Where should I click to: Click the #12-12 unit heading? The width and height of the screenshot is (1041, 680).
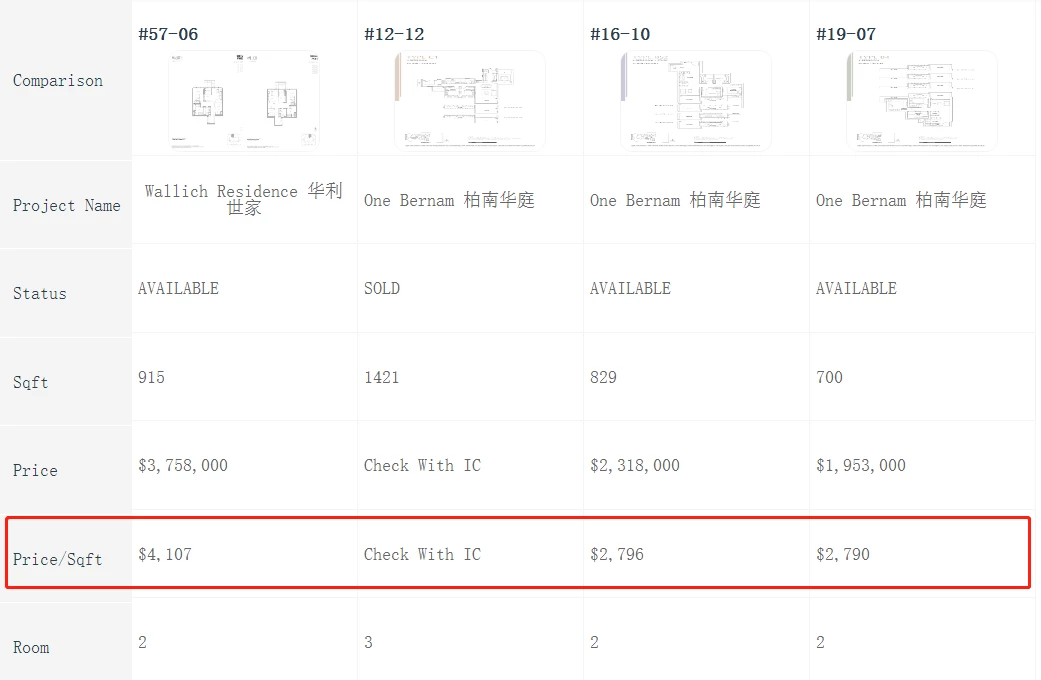pos(394,34)
